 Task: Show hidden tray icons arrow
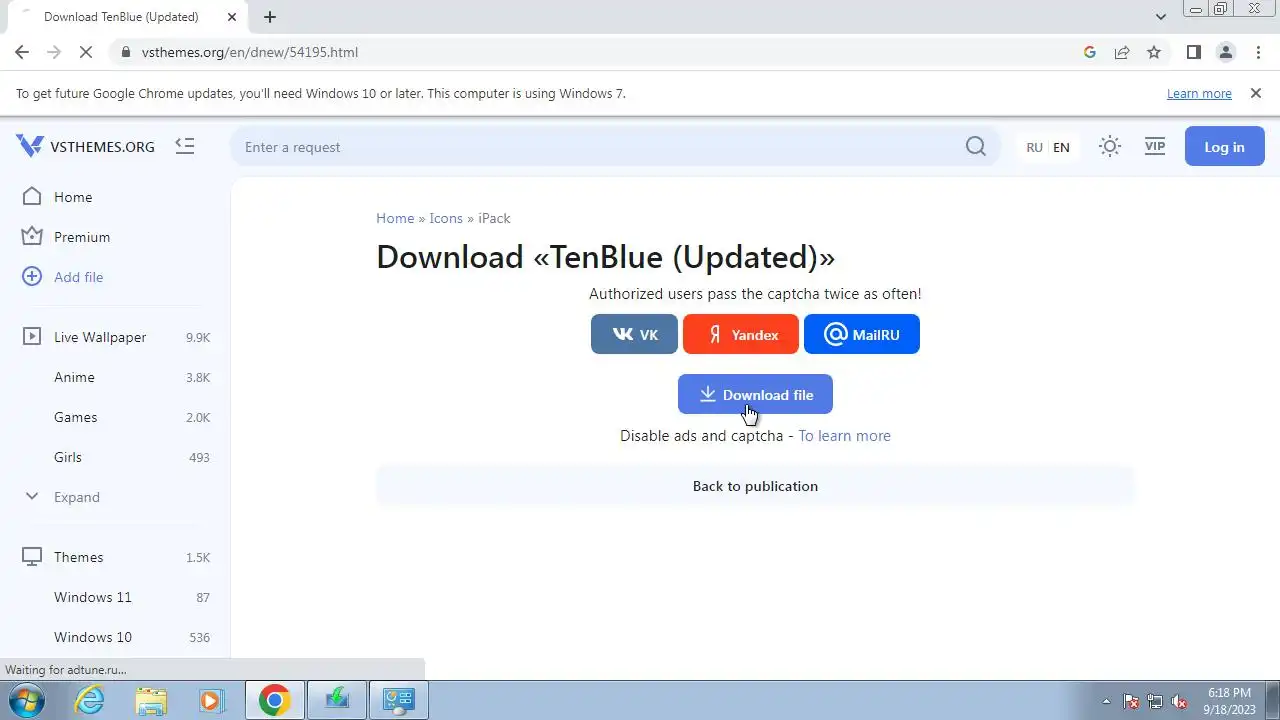tap(1106, 701)
